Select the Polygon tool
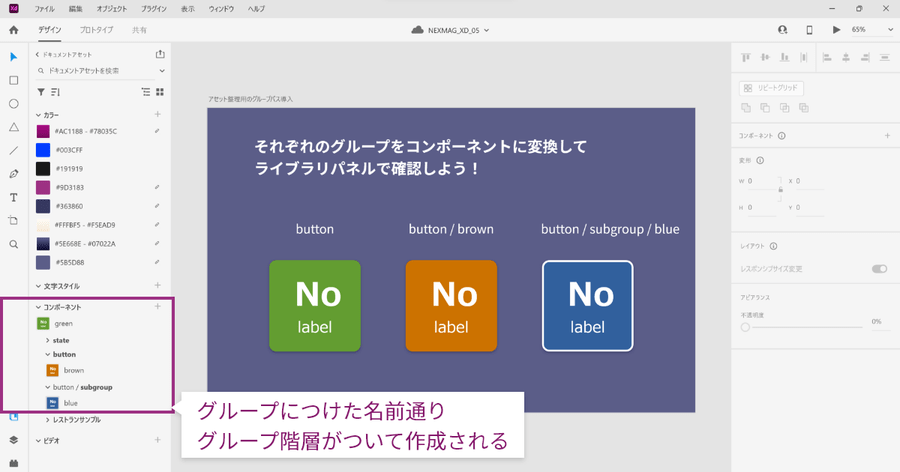This screenshot has width=900, height=472. pos(14,127)
